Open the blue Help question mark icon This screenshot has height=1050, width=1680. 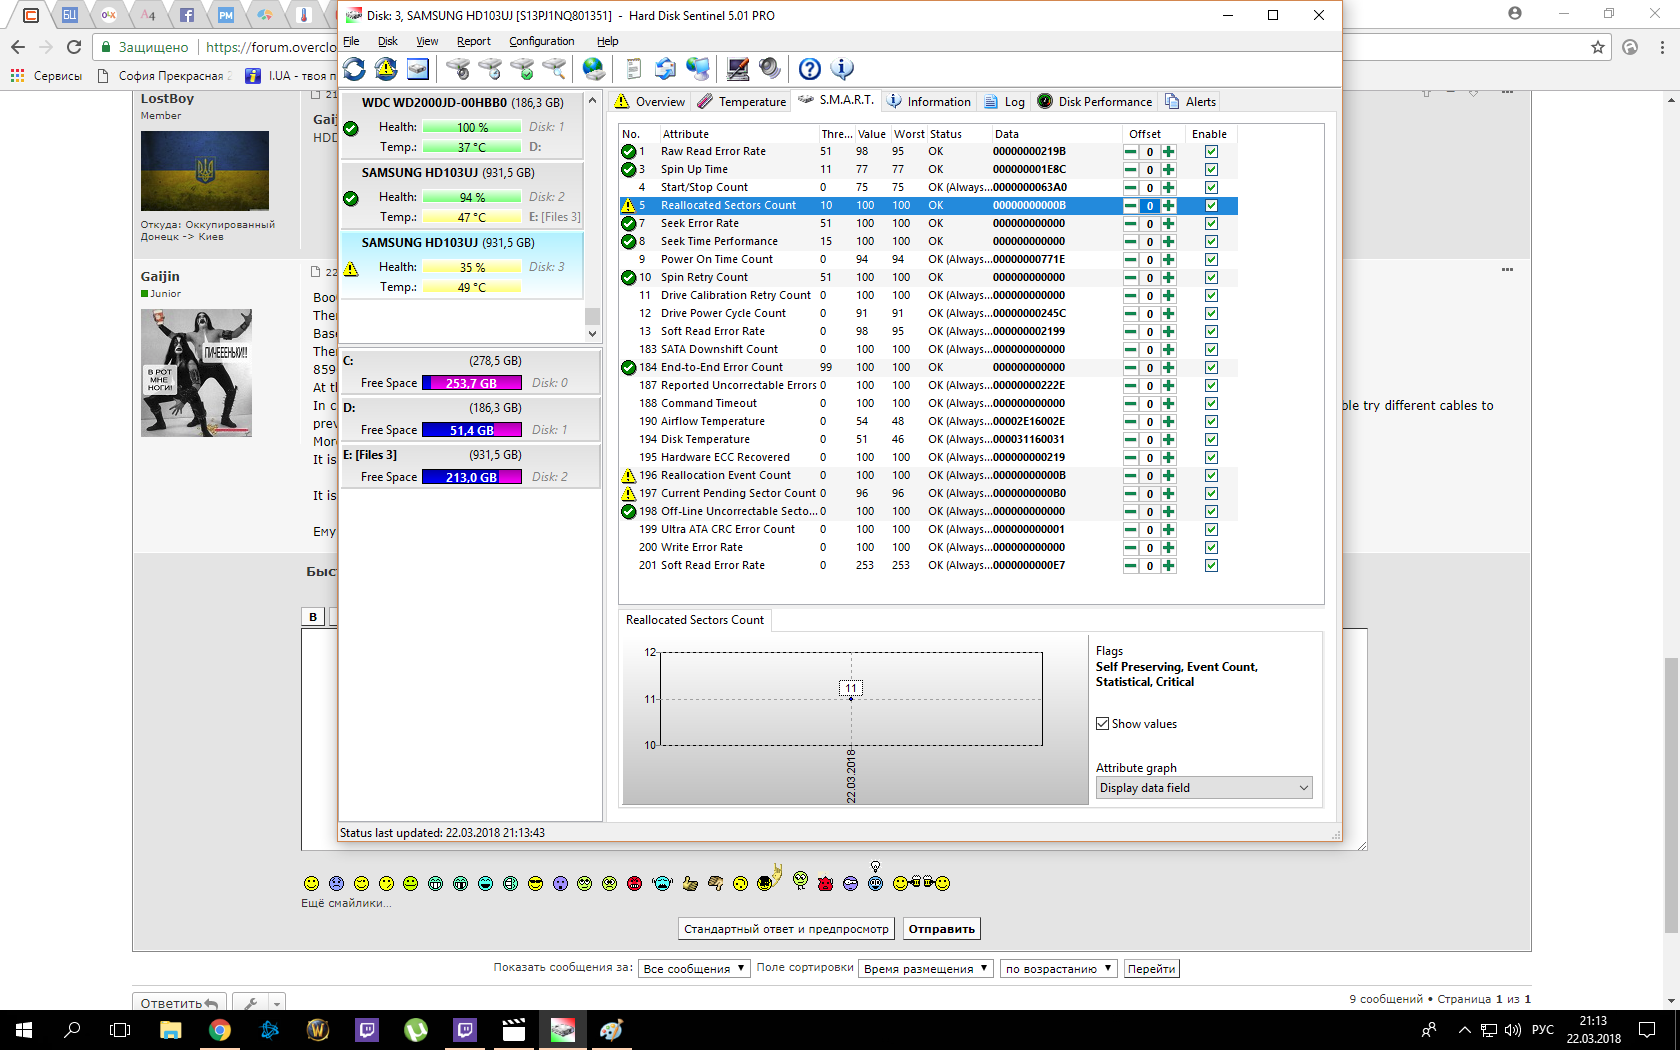point(810,68)
